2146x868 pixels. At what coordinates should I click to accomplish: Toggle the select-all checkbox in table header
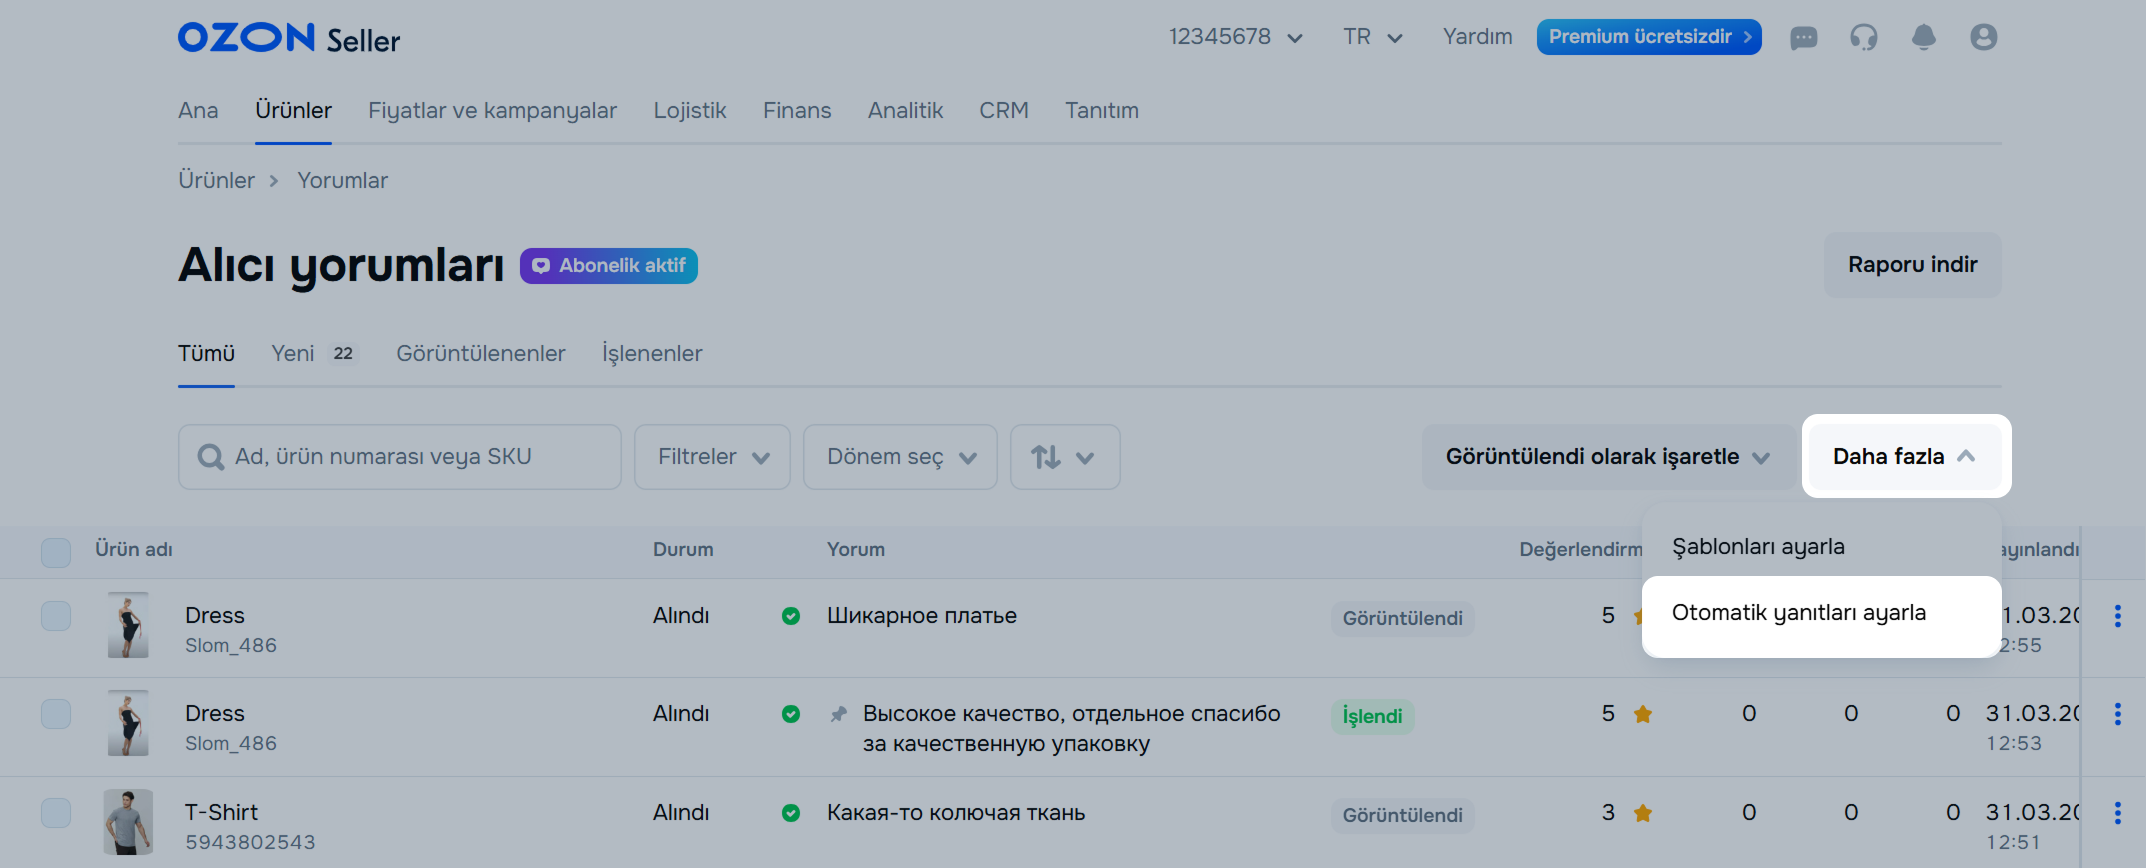tap(56, 552)
